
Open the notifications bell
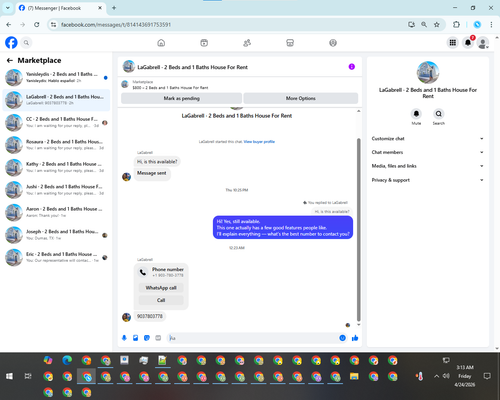468,43
